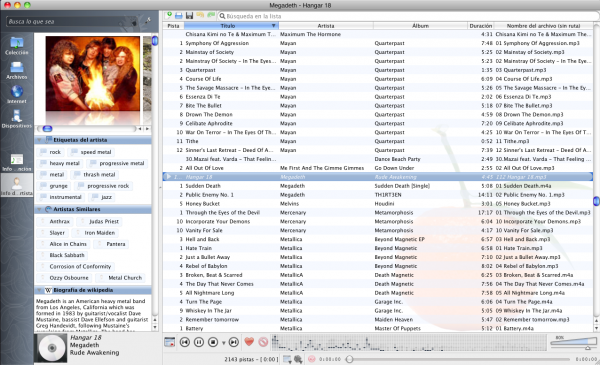
Task: Love this track with the heart icon
Action: point(249,342)
